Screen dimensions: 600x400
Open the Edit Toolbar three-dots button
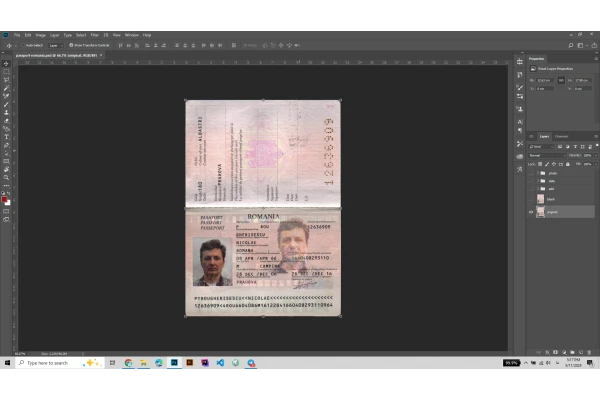coord(6,186)
